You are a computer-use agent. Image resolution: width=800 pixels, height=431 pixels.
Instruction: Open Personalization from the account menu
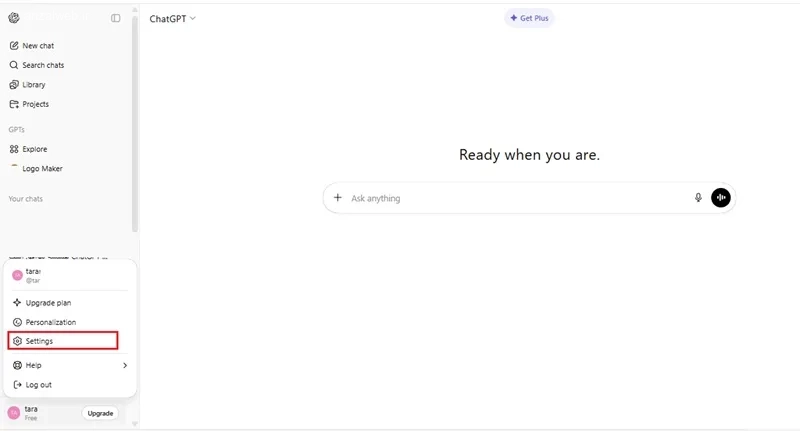[x=69, y=322]
